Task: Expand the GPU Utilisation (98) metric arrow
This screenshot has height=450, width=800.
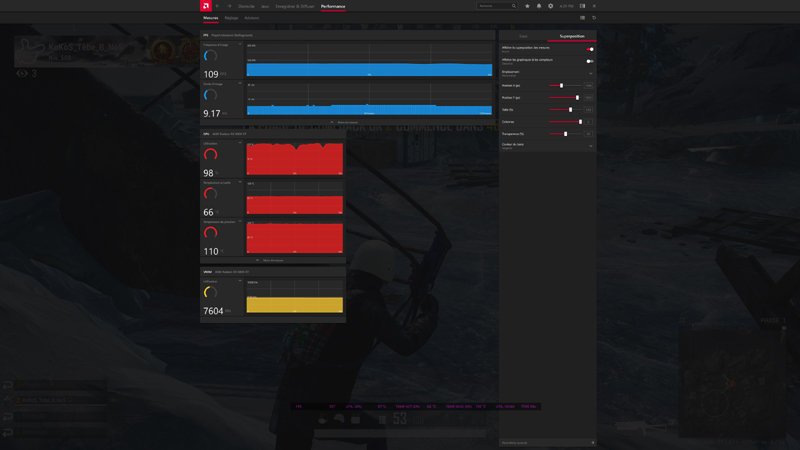Action: (240, 143)
